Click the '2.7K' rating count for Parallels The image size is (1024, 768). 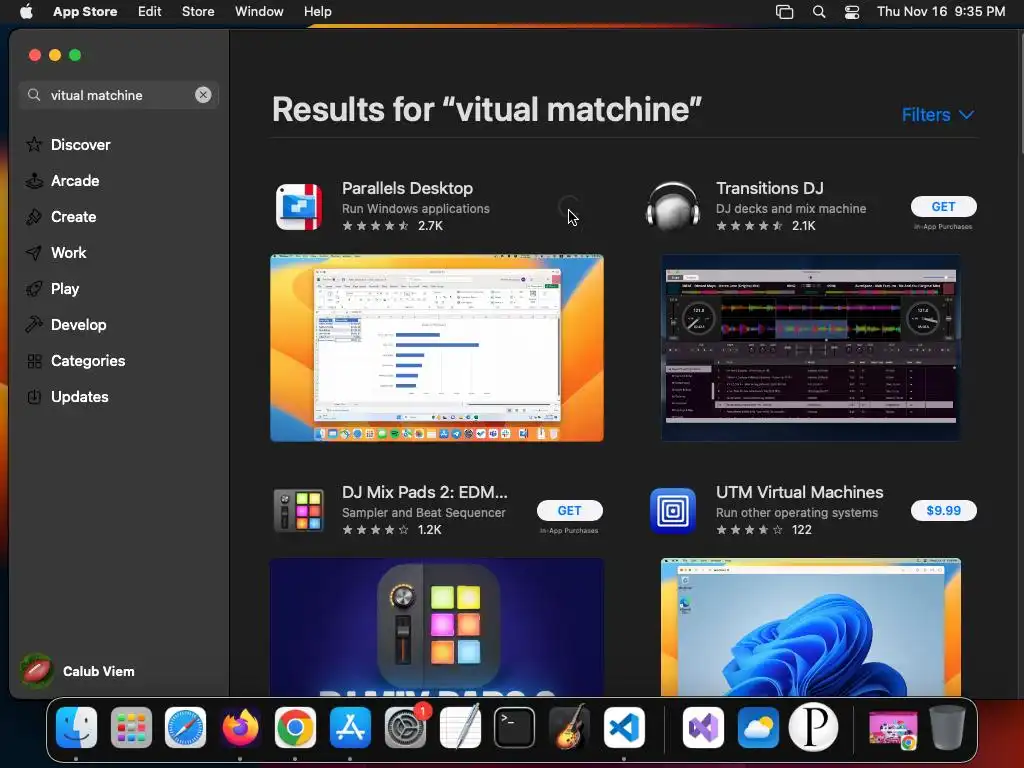tap(430, 226)
